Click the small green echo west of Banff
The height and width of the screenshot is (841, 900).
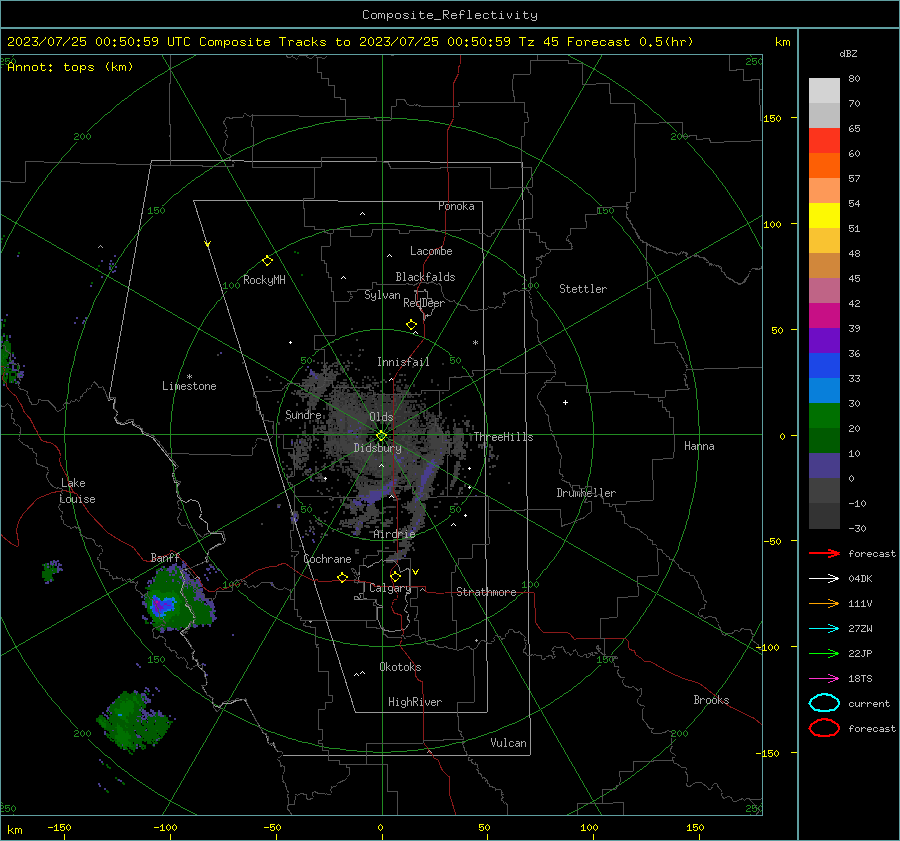(x=51, y=572)
